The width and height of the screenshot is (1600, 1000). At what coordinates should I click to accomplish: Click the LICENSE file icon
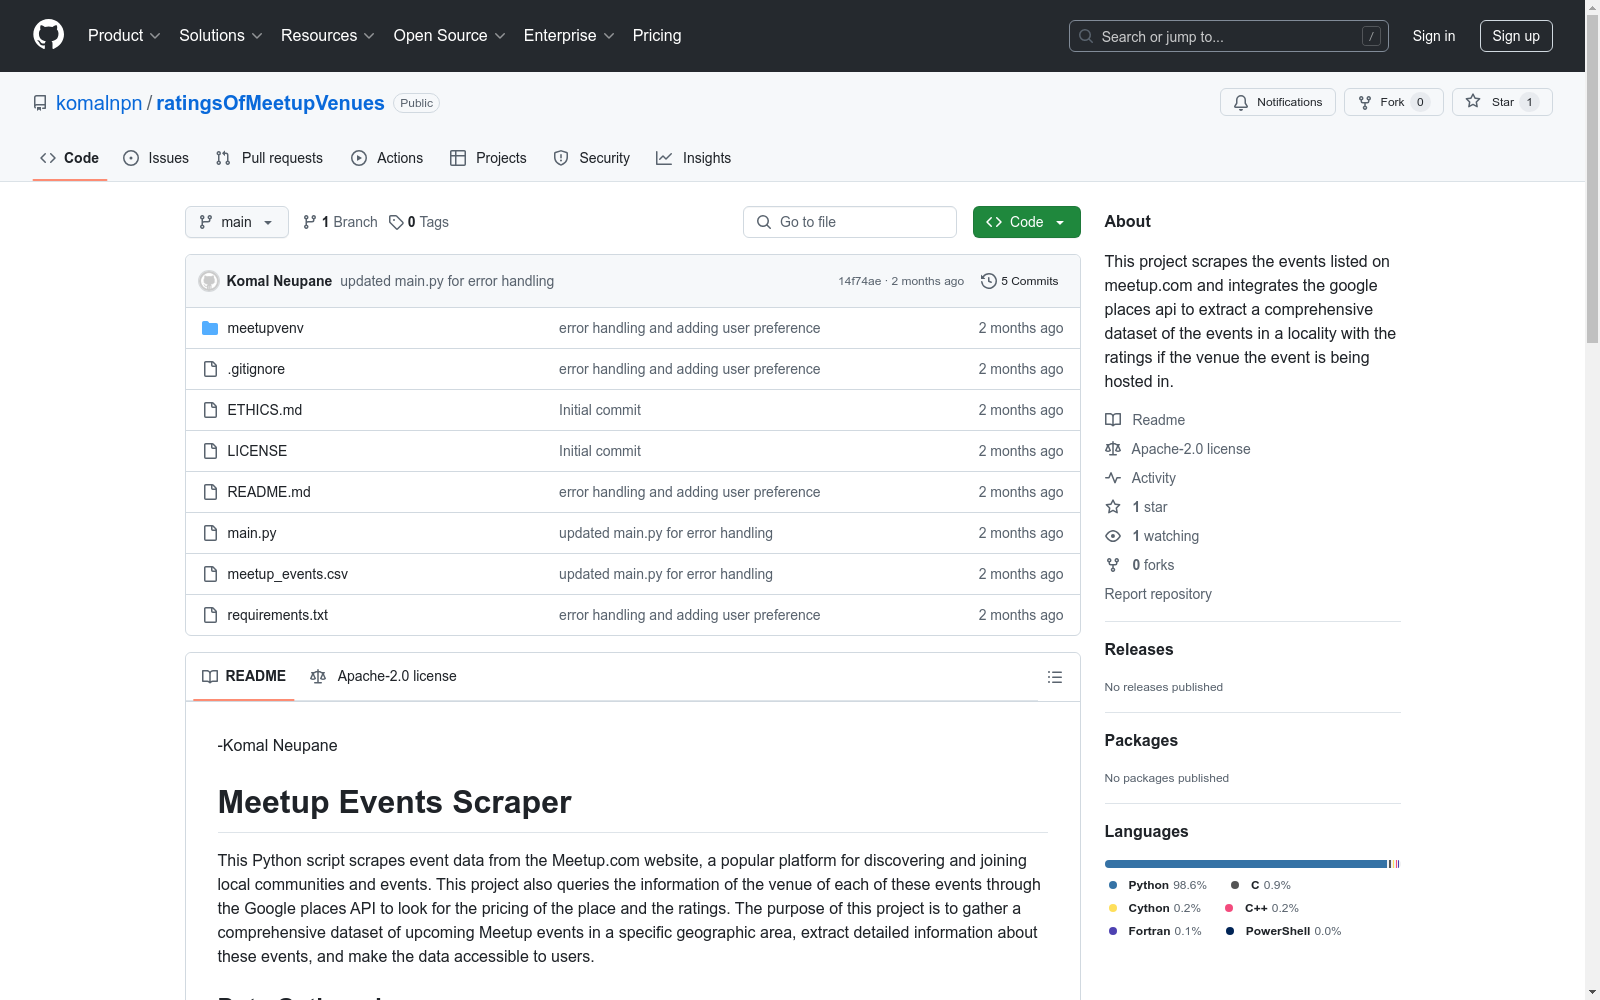point(210,451)
